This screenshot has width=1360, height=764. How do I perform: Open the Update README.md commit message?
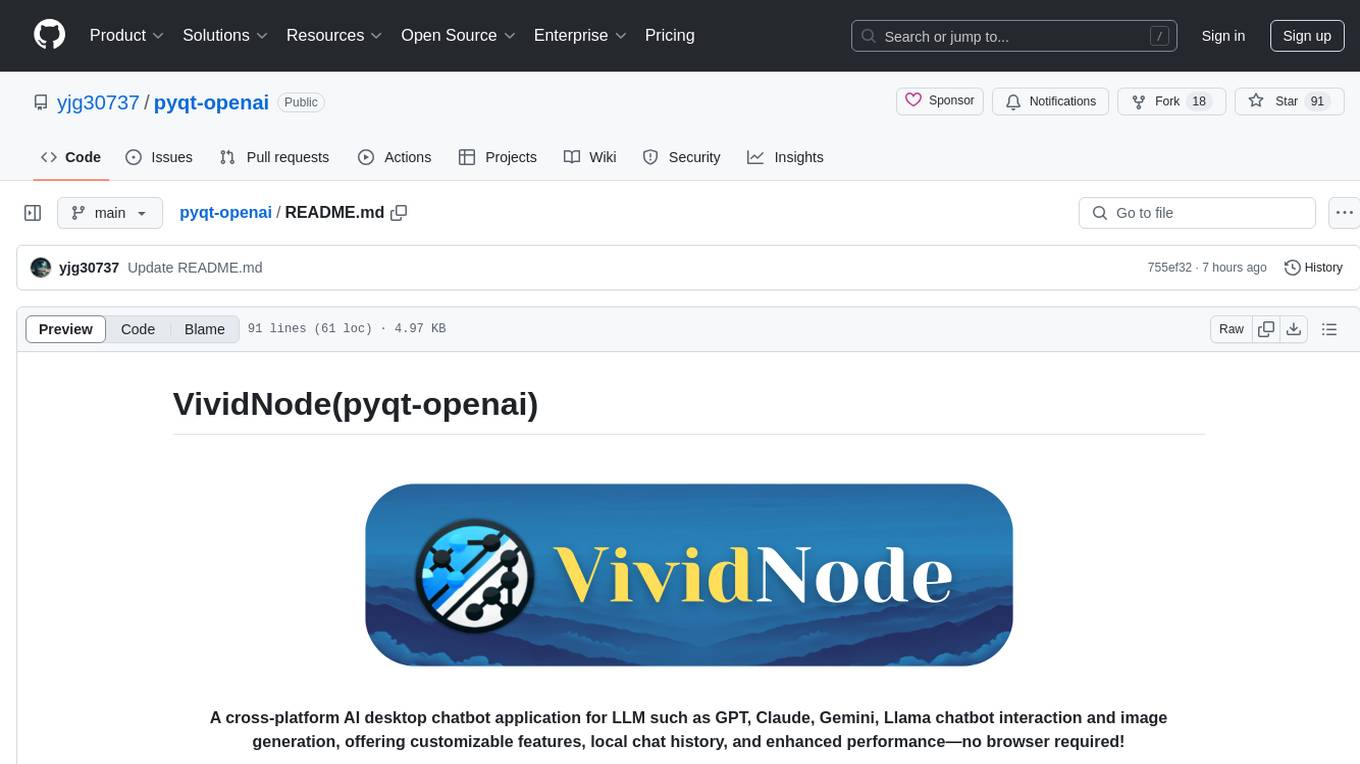click(x=195, y=268)
